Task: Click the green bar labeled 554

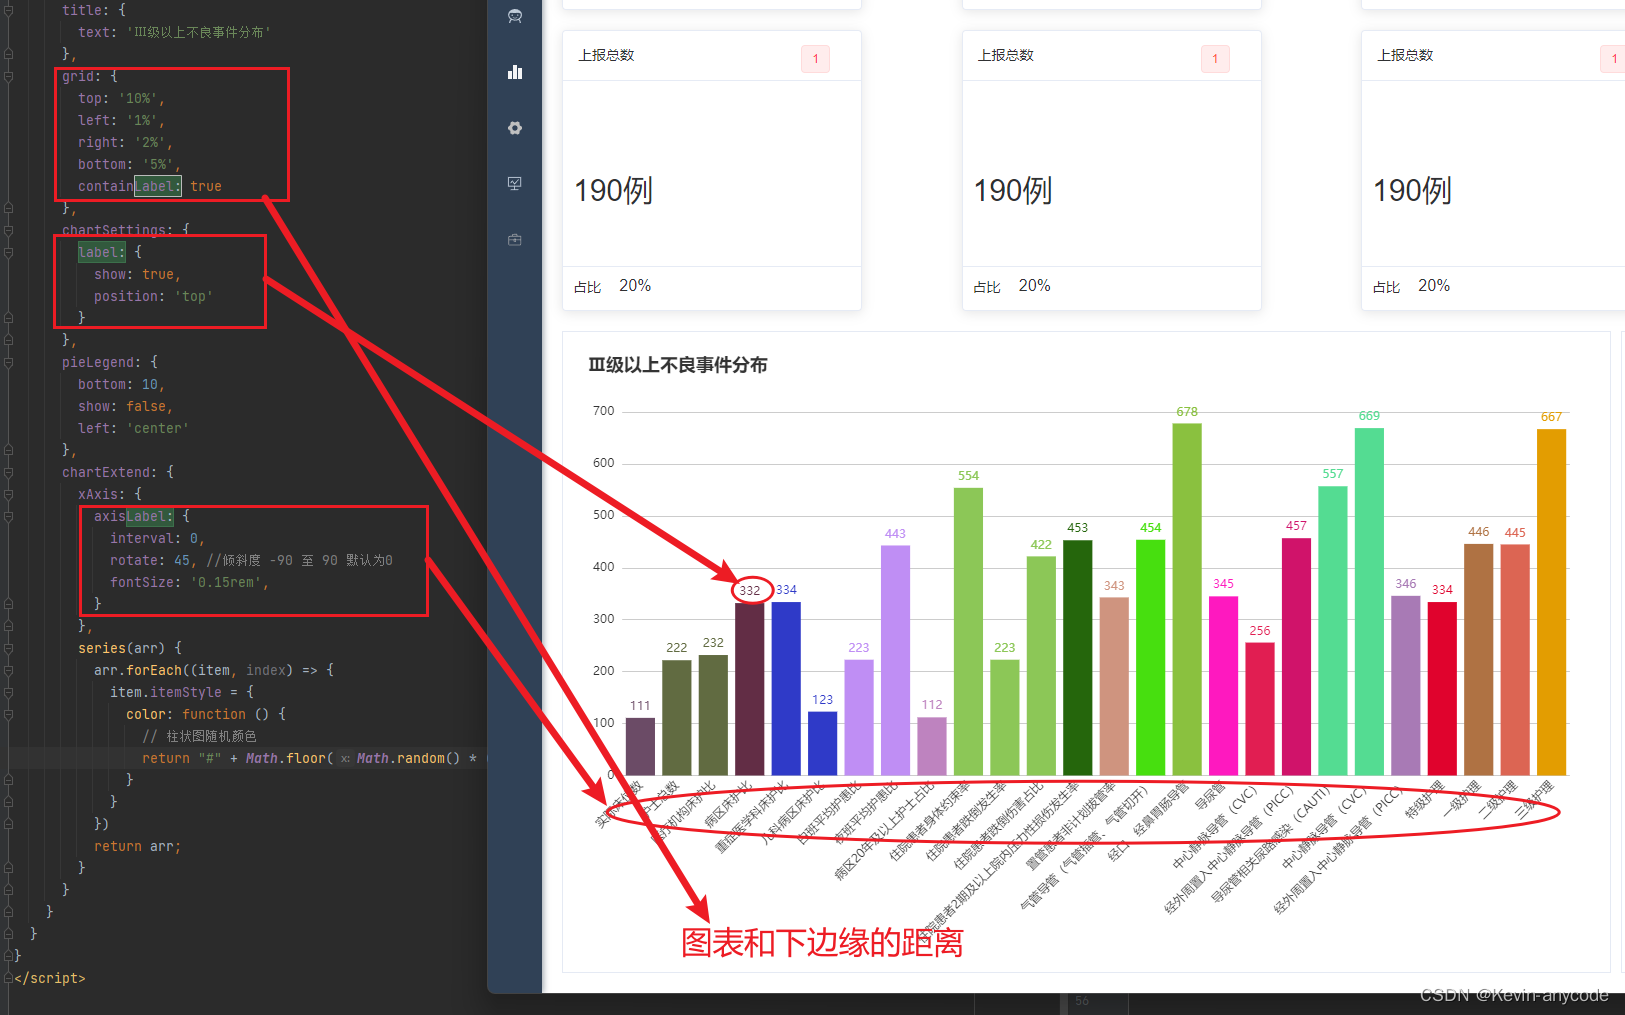Action: coord(968,631)
